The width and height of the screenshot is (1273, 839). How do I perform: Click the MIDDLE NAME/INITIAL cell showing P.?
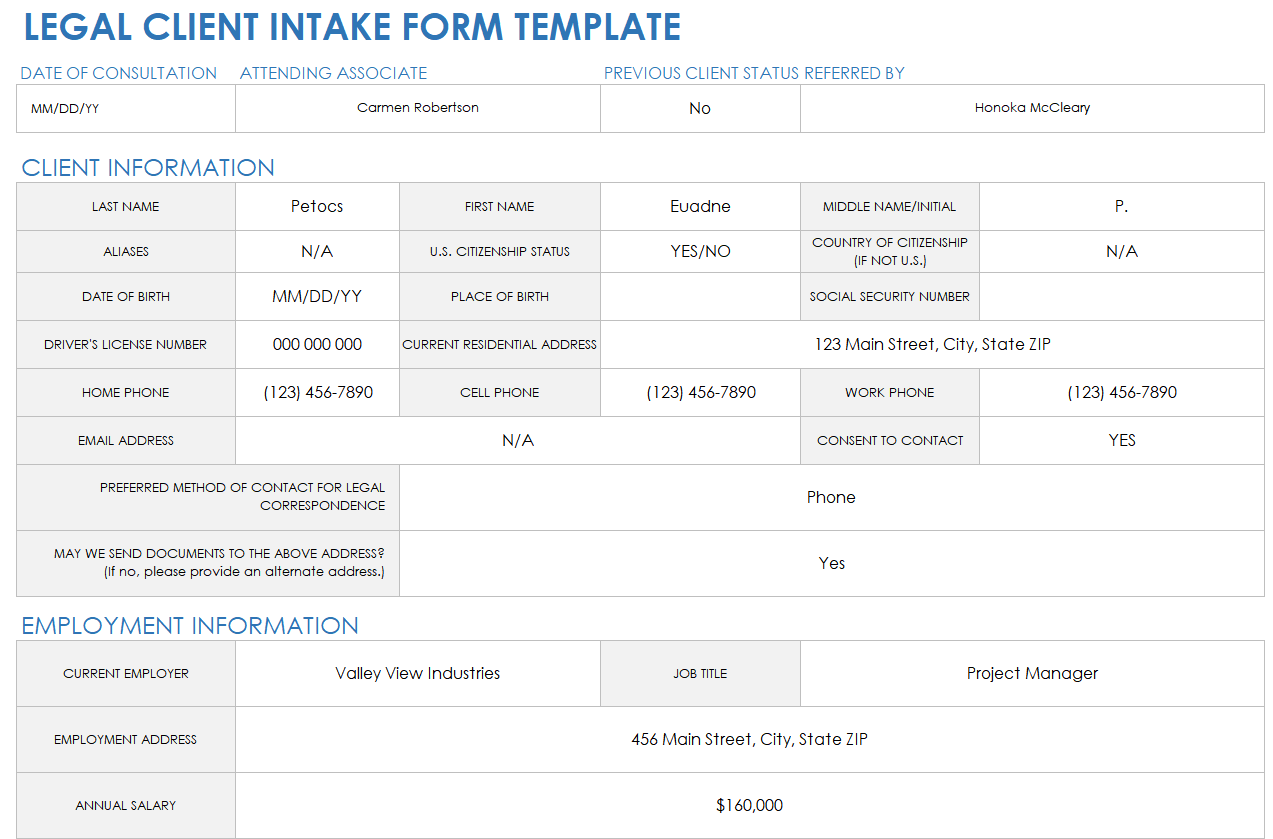pos(1121,206)
